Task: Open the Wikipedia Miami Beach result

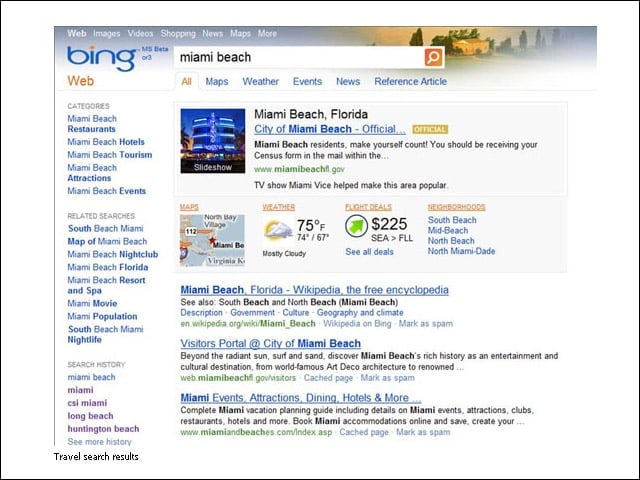Action: coord(314,290)
